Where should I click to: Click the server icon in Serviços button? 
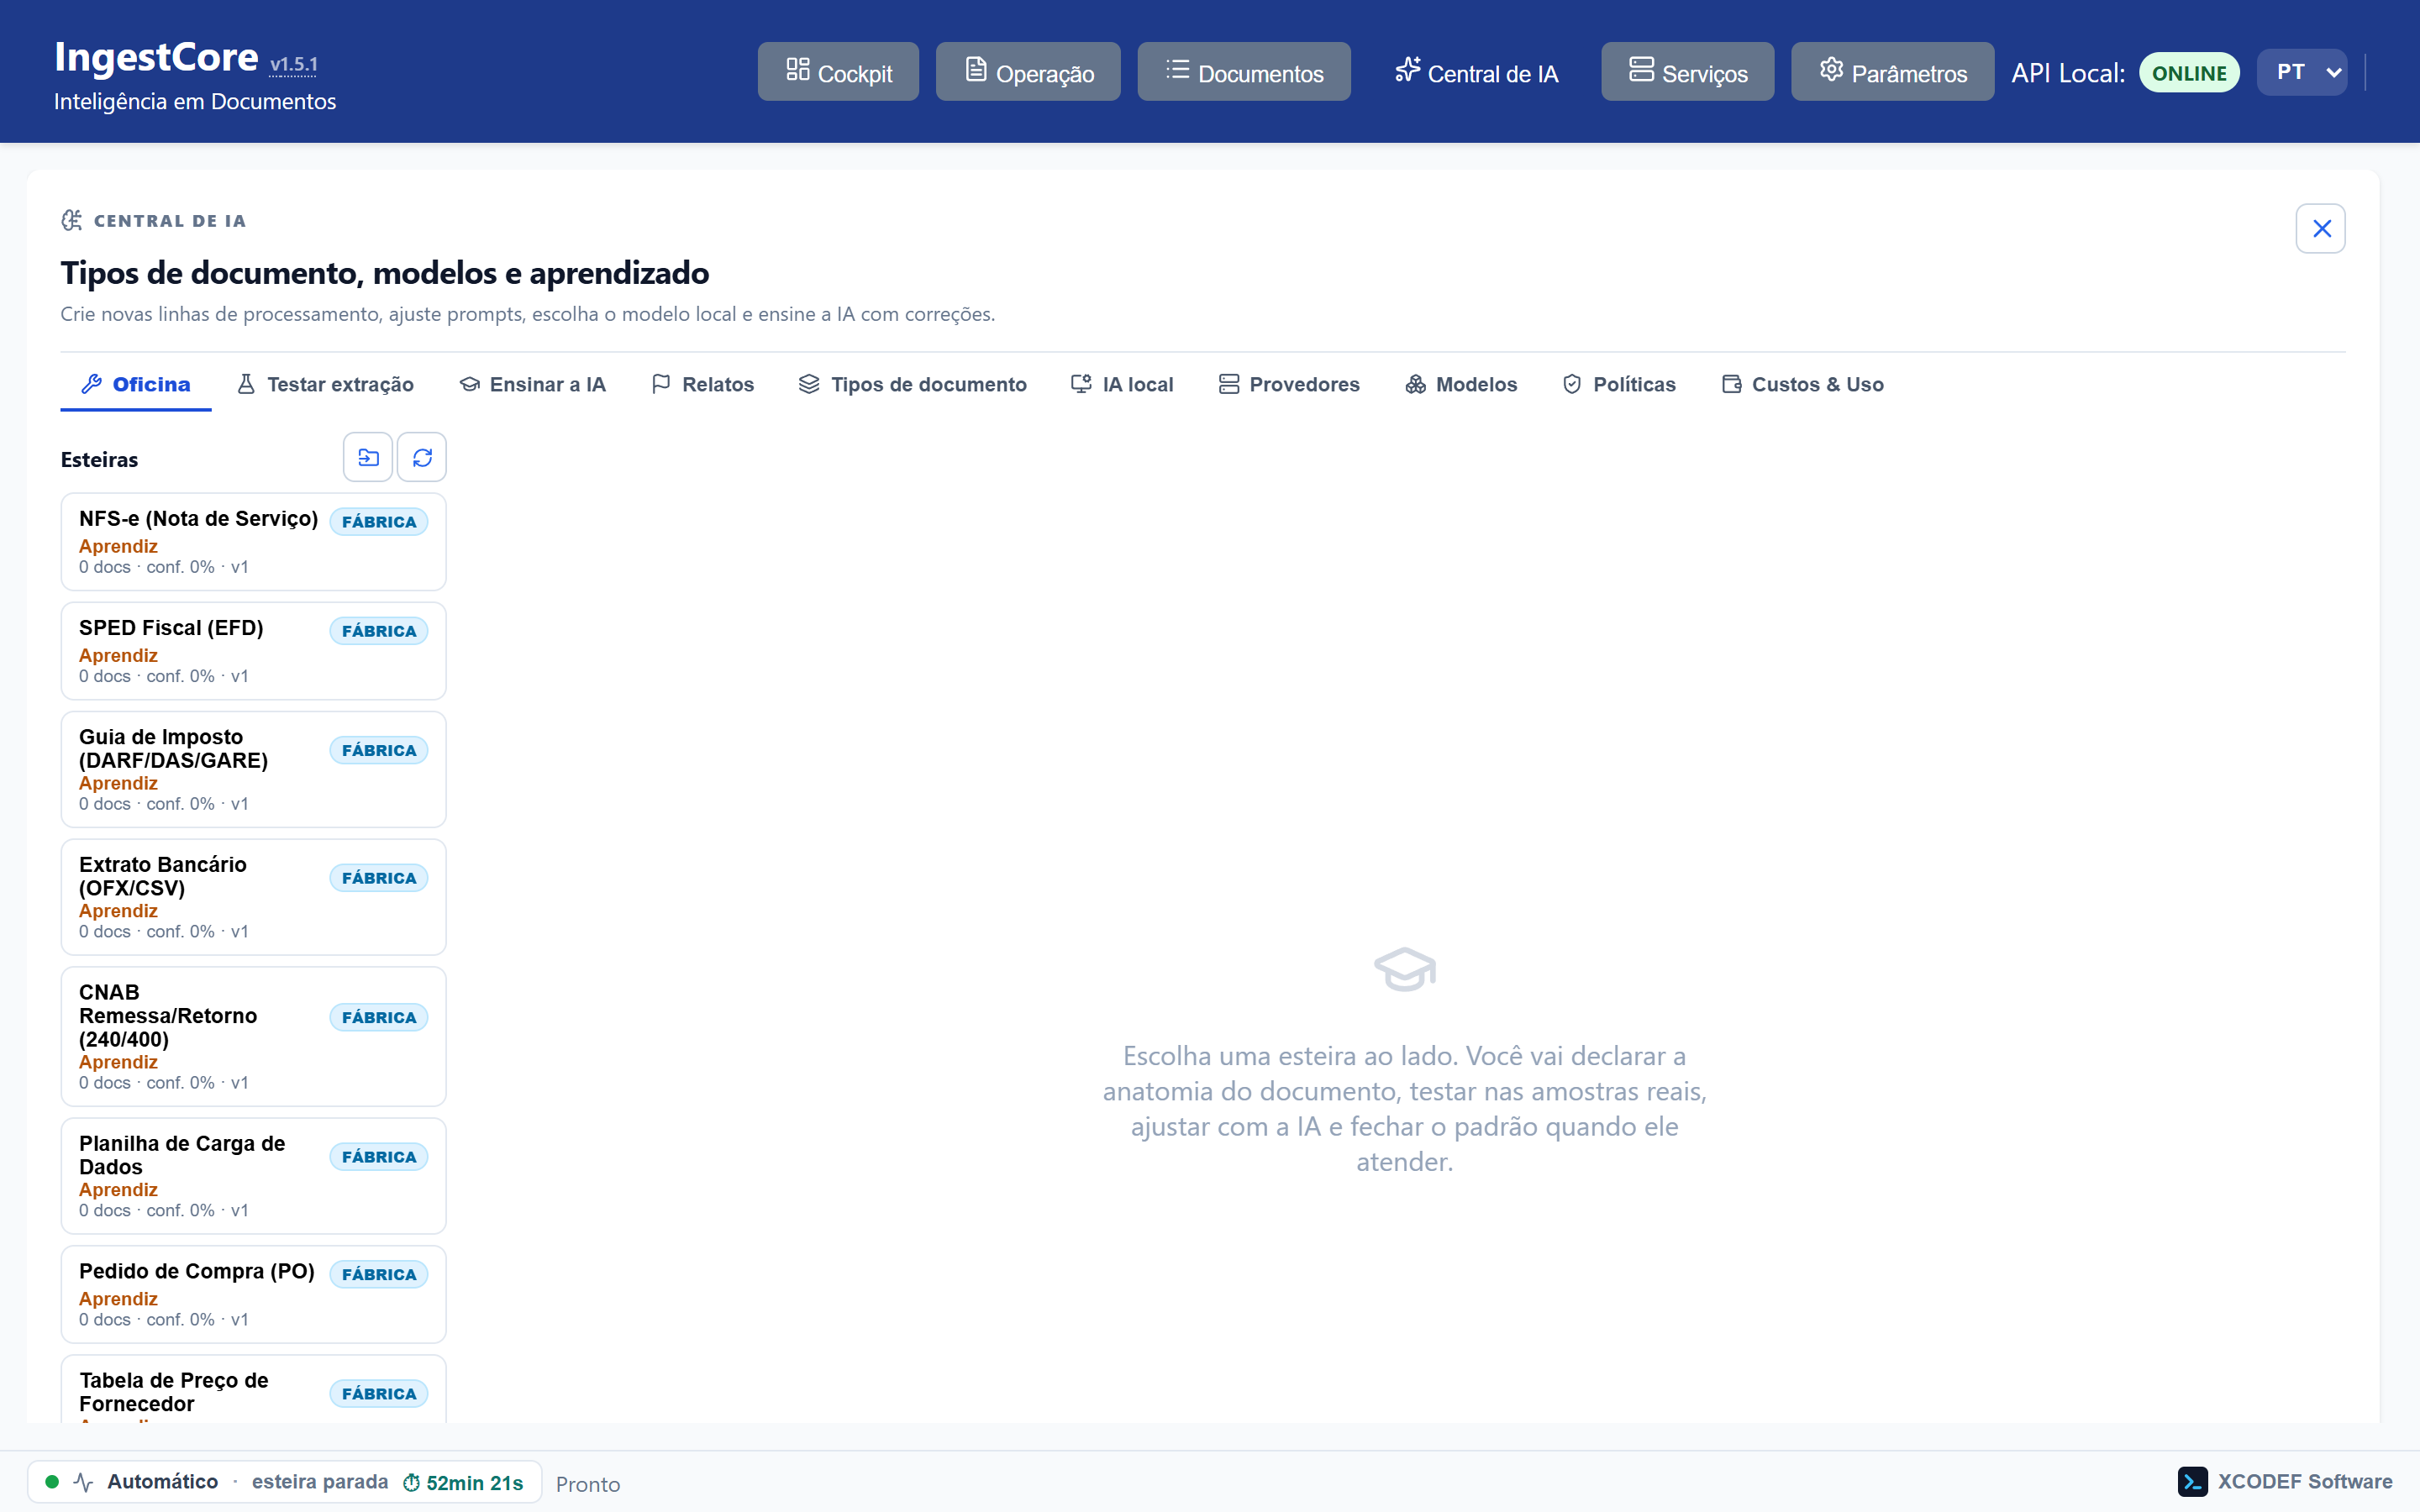(x=1642, y=69)
